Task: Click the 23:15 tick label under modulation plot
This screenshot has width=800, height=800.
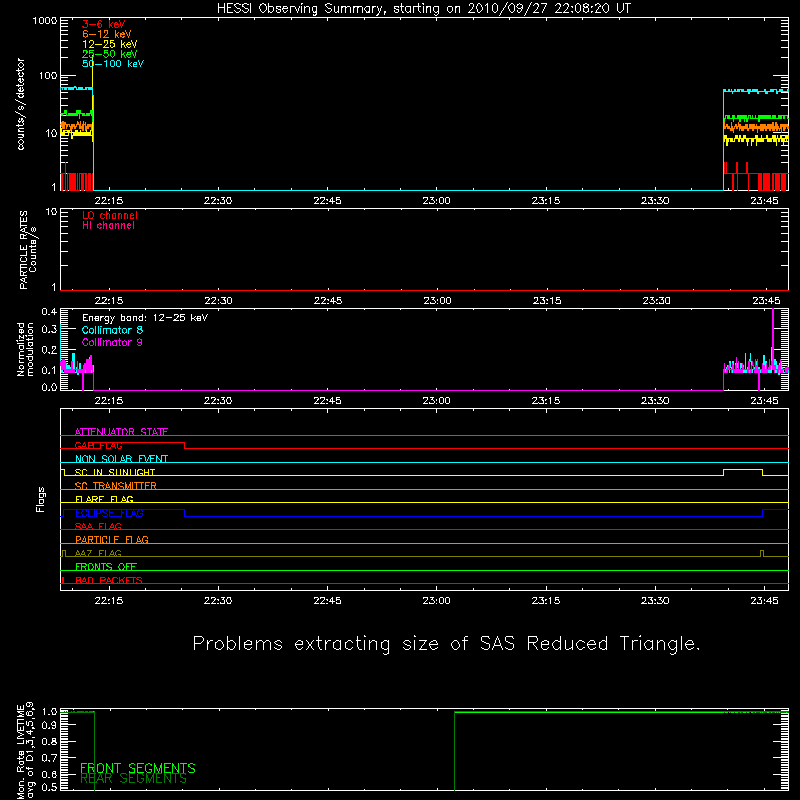Action: [546, 401]
